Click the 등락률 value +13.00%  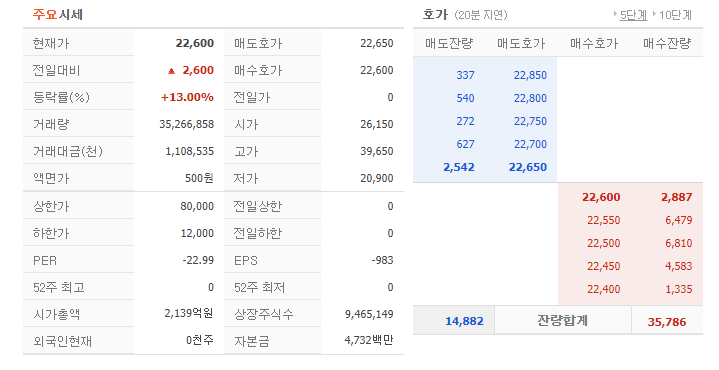187,97
